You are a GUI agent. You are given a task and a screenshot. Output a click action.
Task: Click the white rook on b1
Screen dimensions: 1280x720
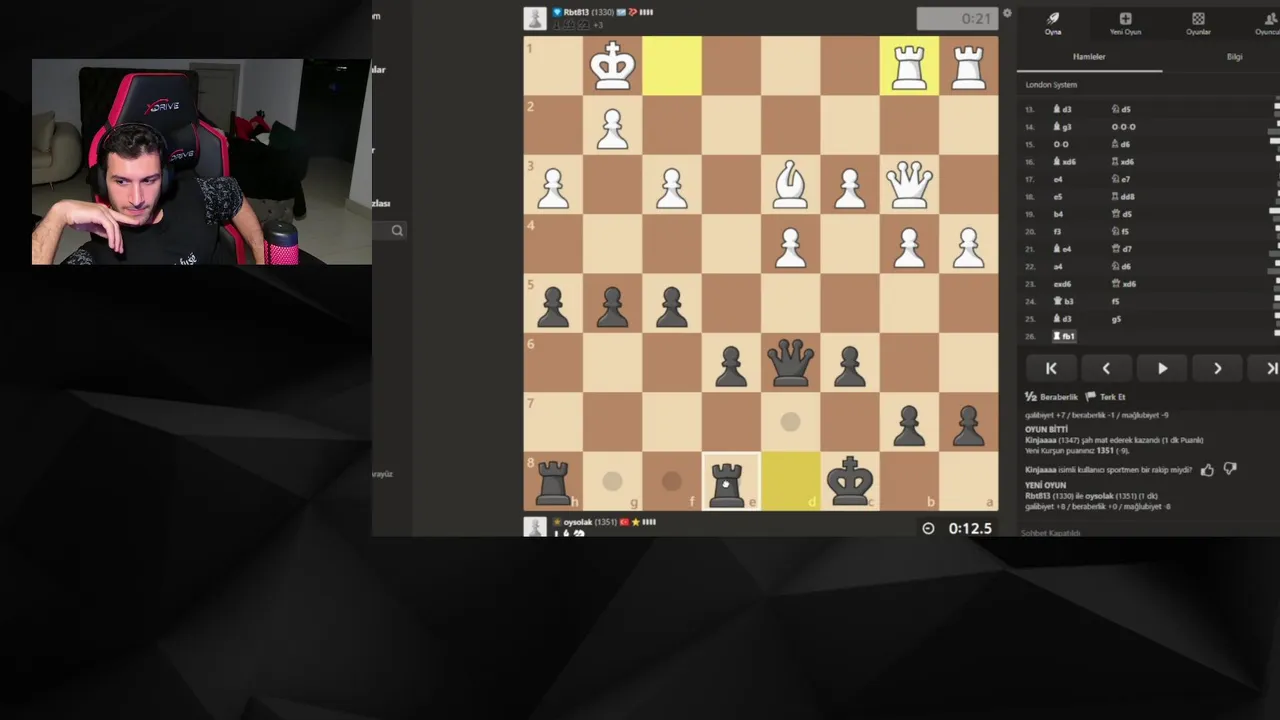(909, 66)
